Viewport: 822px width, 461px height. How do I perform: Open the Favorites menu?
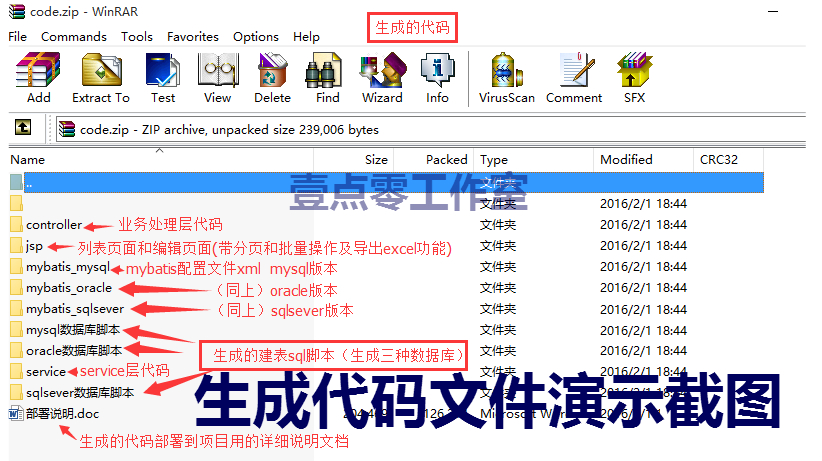pyautogui.click(x=193, y=37)
